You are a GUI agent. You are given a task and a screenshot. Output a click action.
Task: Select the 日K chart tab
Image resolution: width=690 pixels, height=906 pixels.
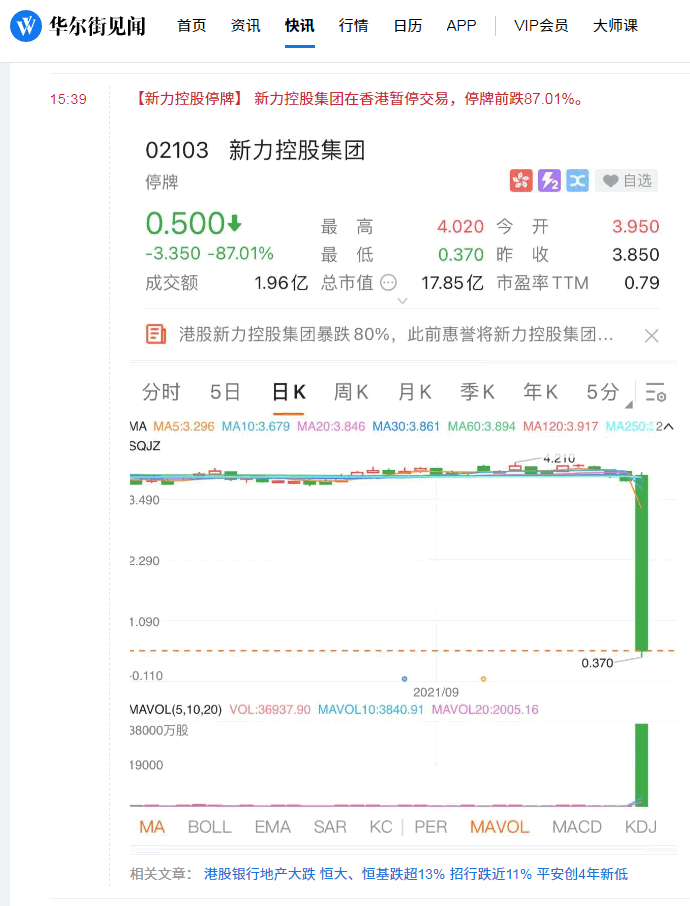click(x=288, y=392)
